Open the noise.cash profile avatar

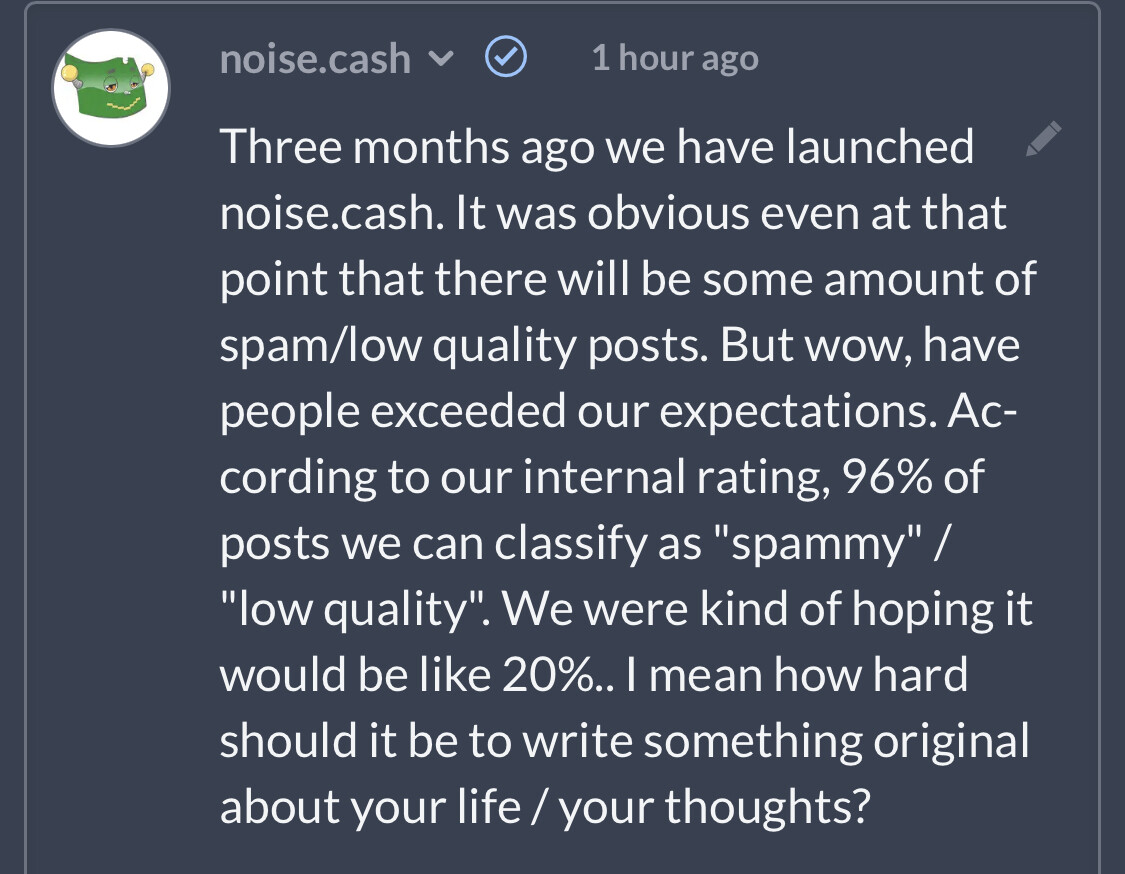111,88
